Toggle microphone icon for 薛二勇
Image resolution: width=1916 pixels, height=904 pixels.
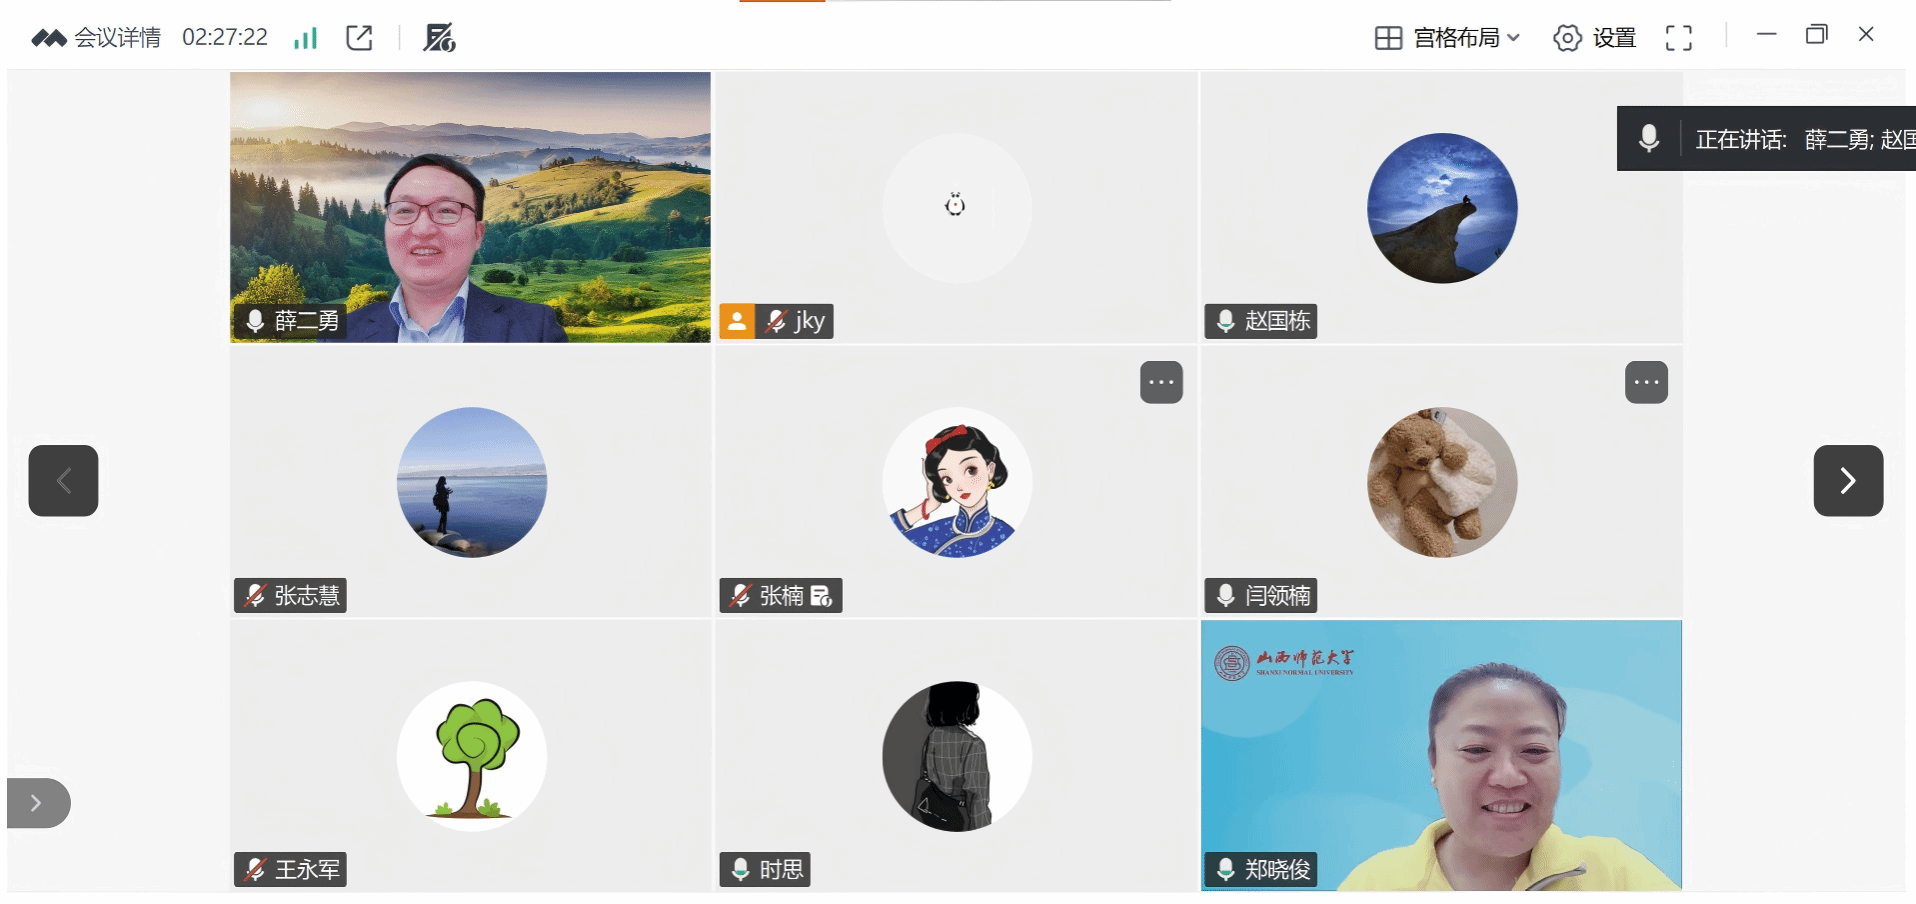[x=255, y=321]
